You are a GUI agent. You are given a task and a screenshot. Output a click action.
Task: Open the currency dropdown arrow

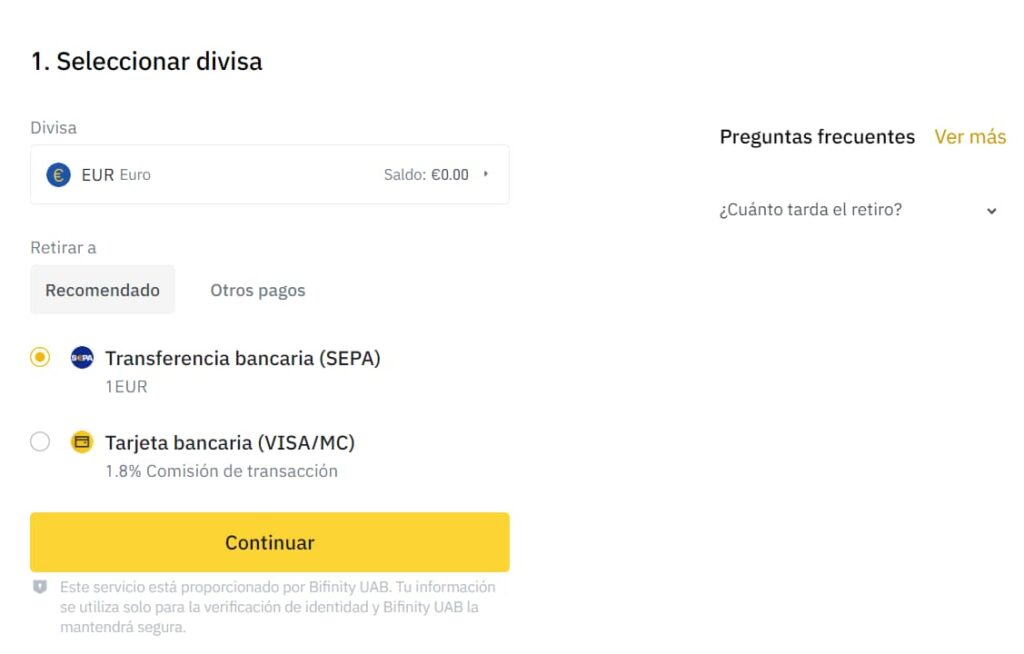click(486, 174)
